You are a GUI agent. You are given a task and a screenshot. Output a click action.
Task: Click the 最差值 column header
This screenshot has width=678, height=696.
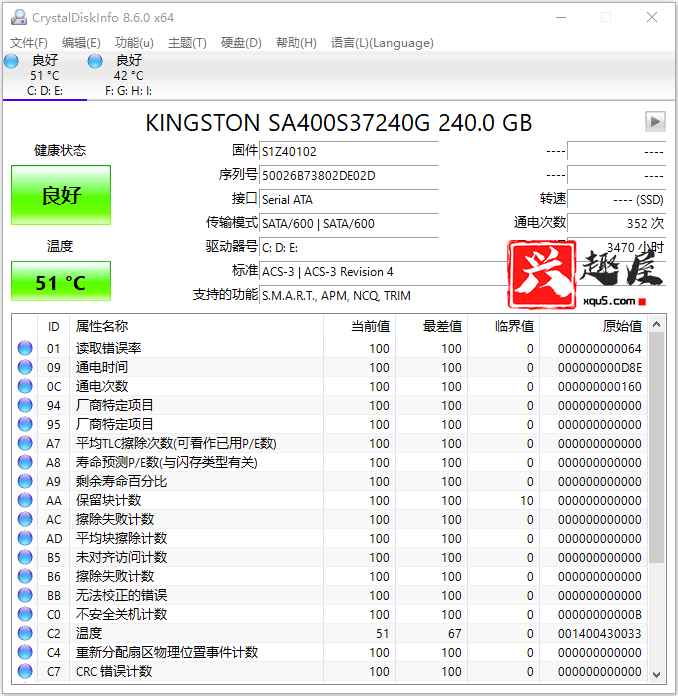[x=431, y=327]
